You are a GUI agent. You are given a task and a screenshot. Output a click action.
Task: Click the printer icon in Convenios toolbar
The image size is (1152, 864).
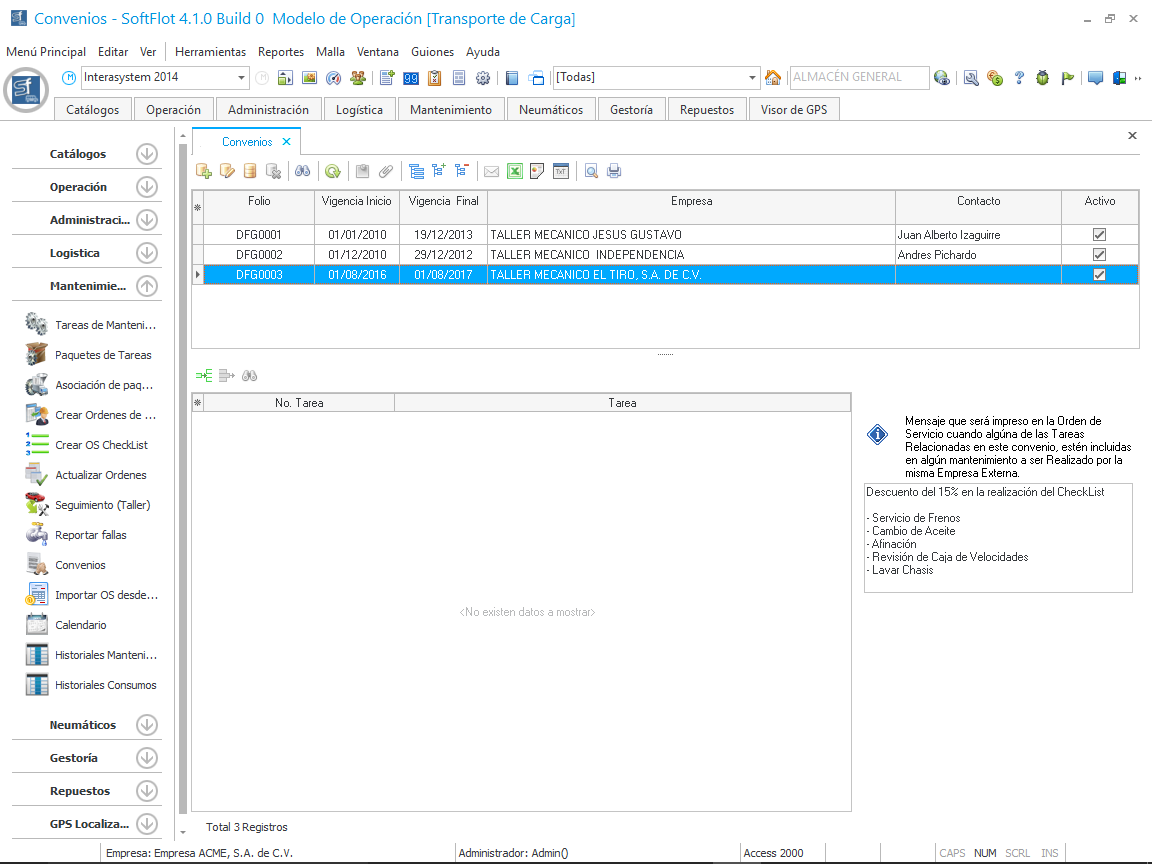pos(614,171)
